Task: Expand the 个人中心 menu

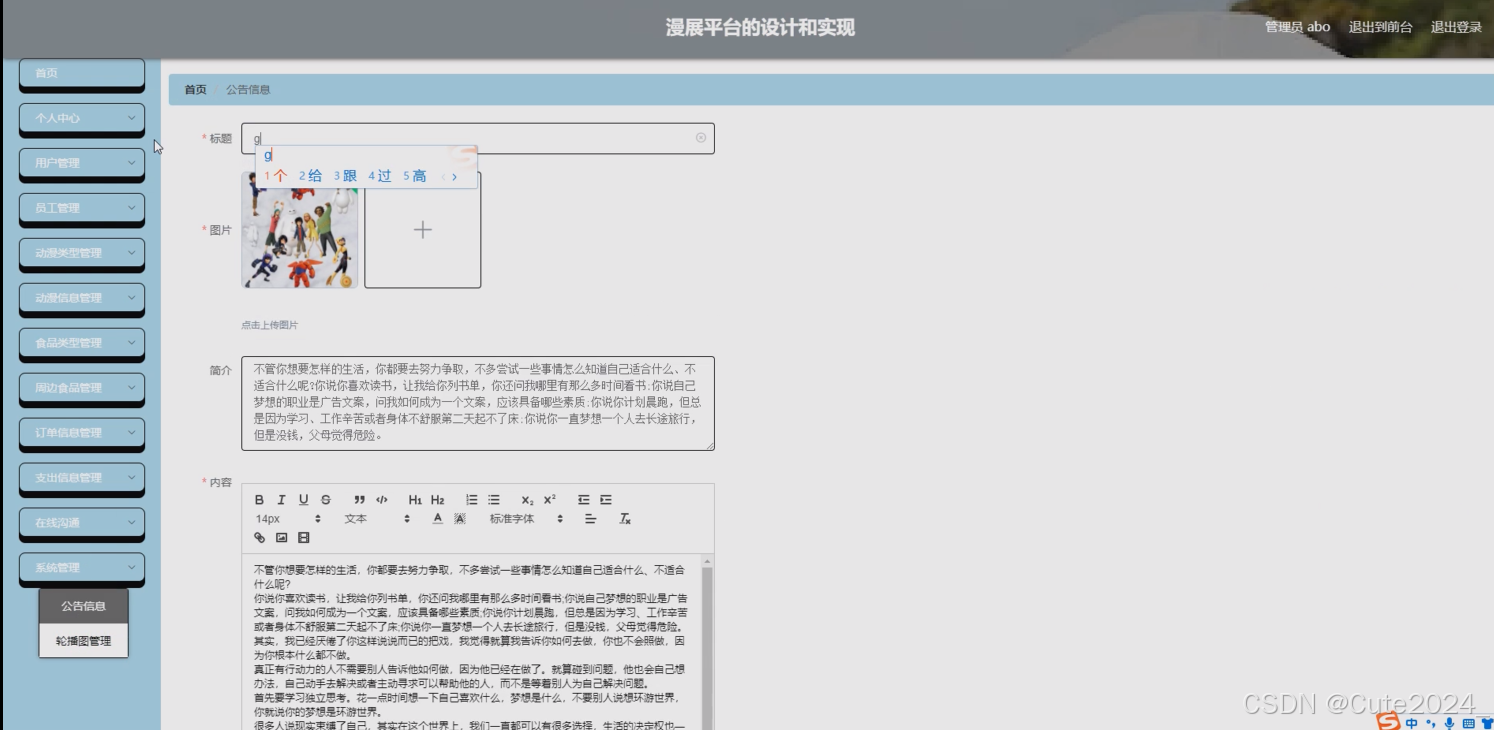Action: (82, 118)
